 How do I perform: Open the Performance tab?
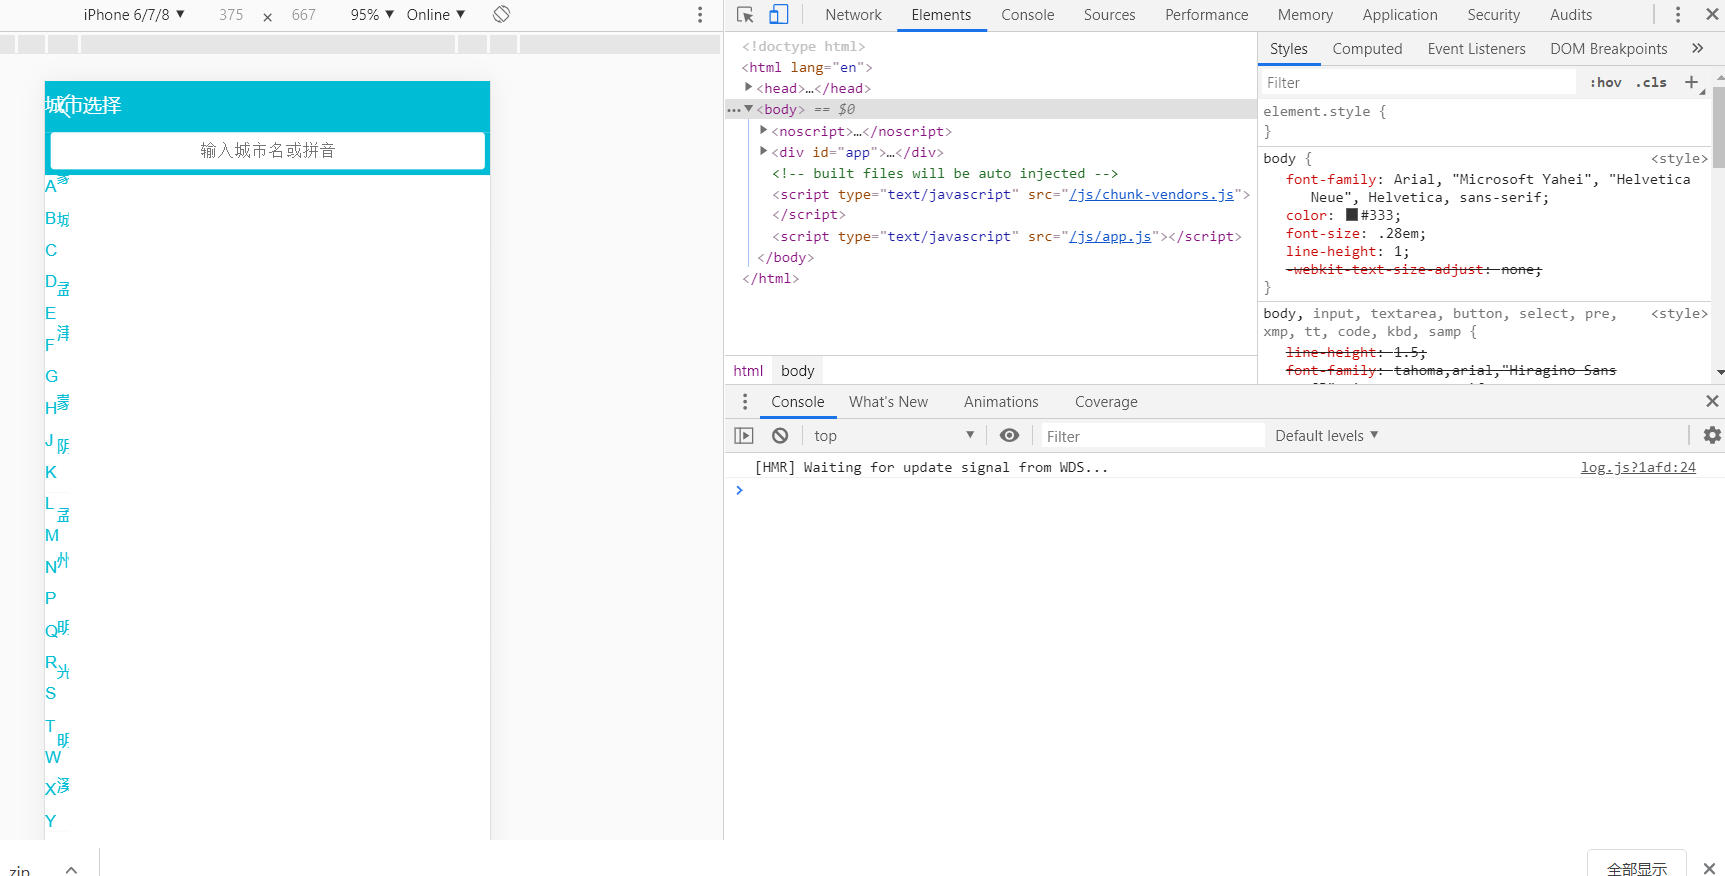(1206, 14)
